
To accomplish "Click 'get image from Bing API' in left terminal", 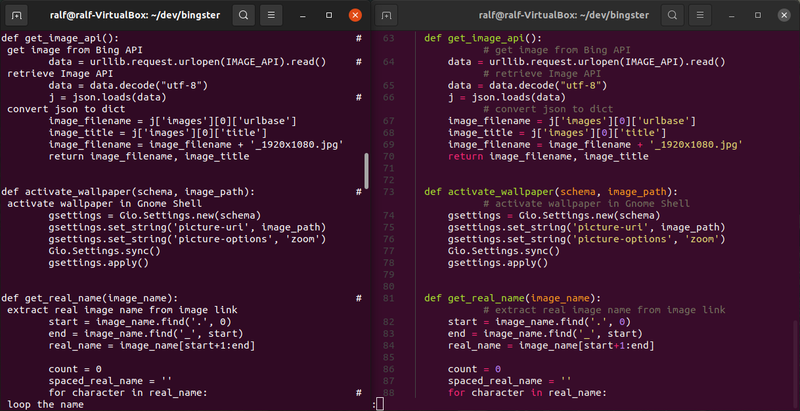I will [75, 50].
